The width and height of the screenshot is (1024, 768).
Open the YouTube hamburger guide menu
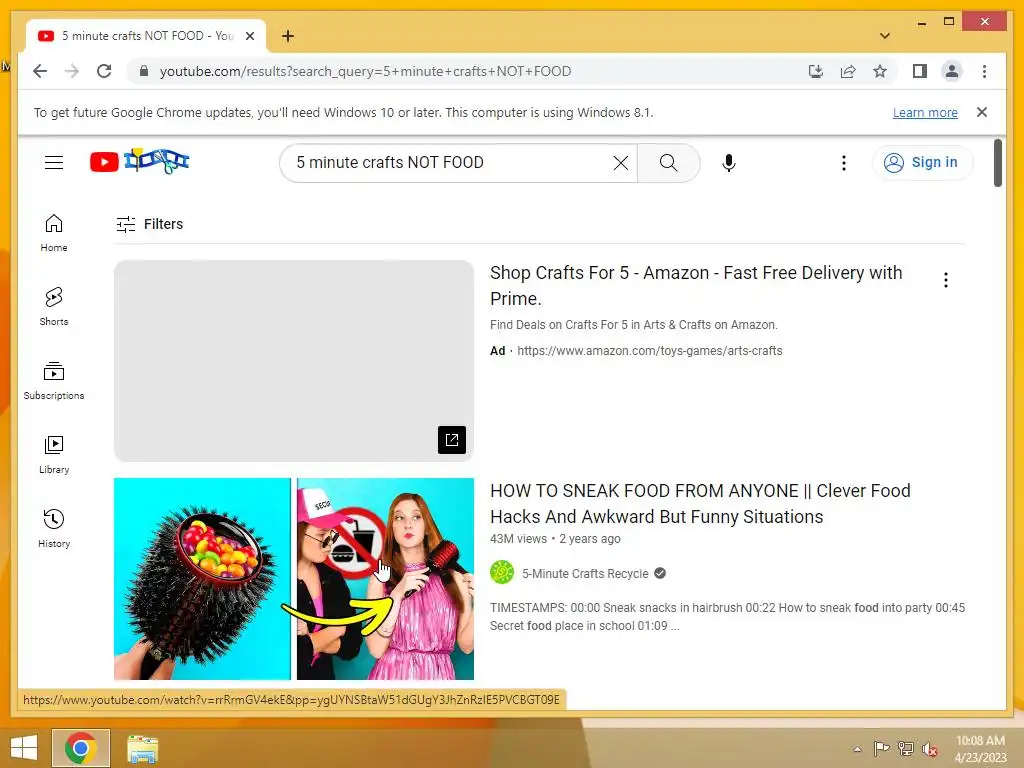(x=54, y=163)
